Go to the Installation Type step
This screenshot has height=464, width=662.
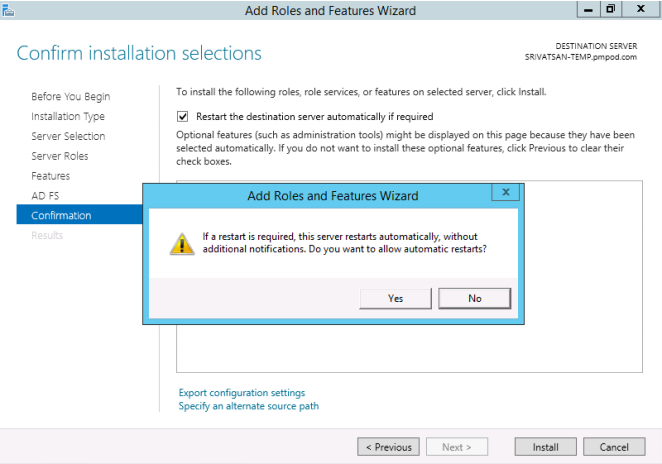[68, 117]
